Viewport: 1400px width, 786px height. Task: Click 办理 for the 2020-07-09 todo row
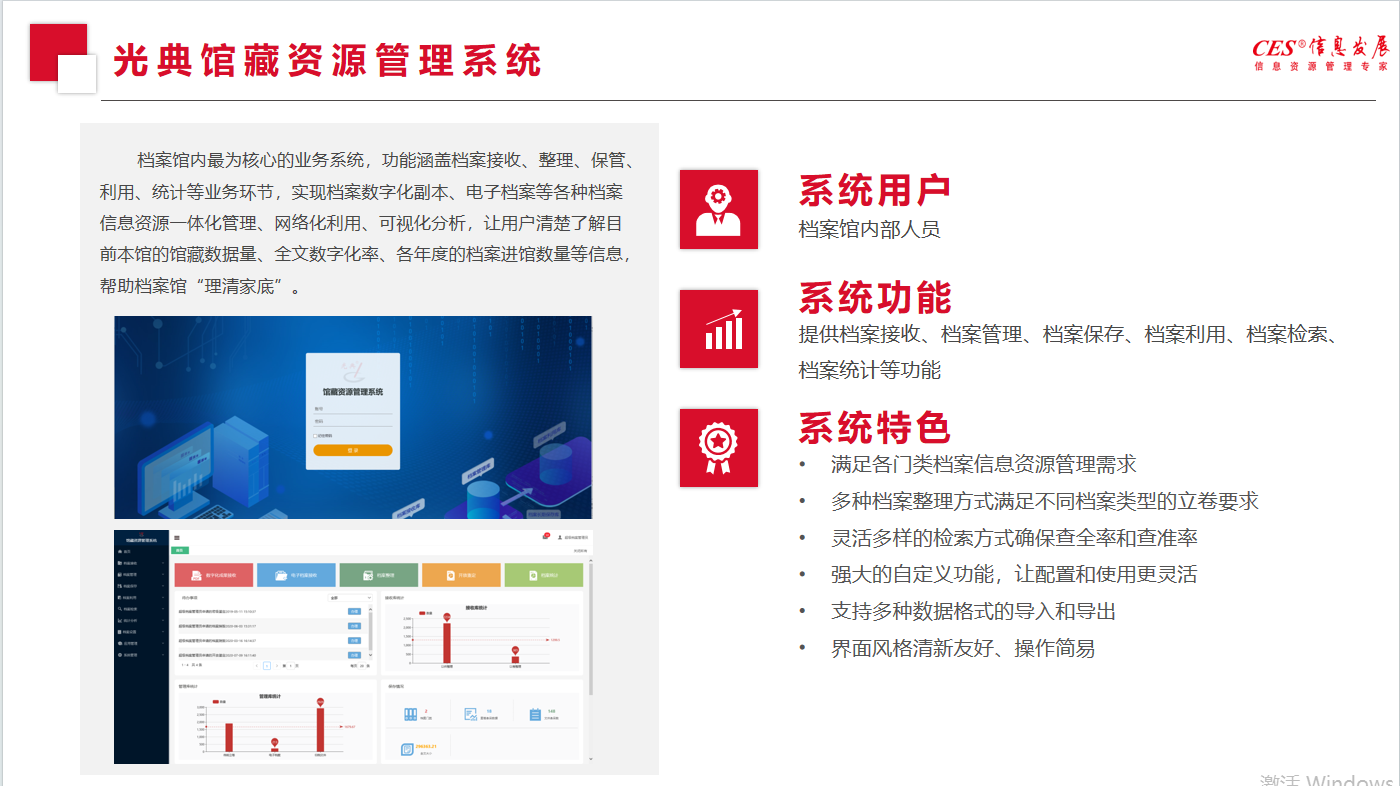[x=354, y=655]
